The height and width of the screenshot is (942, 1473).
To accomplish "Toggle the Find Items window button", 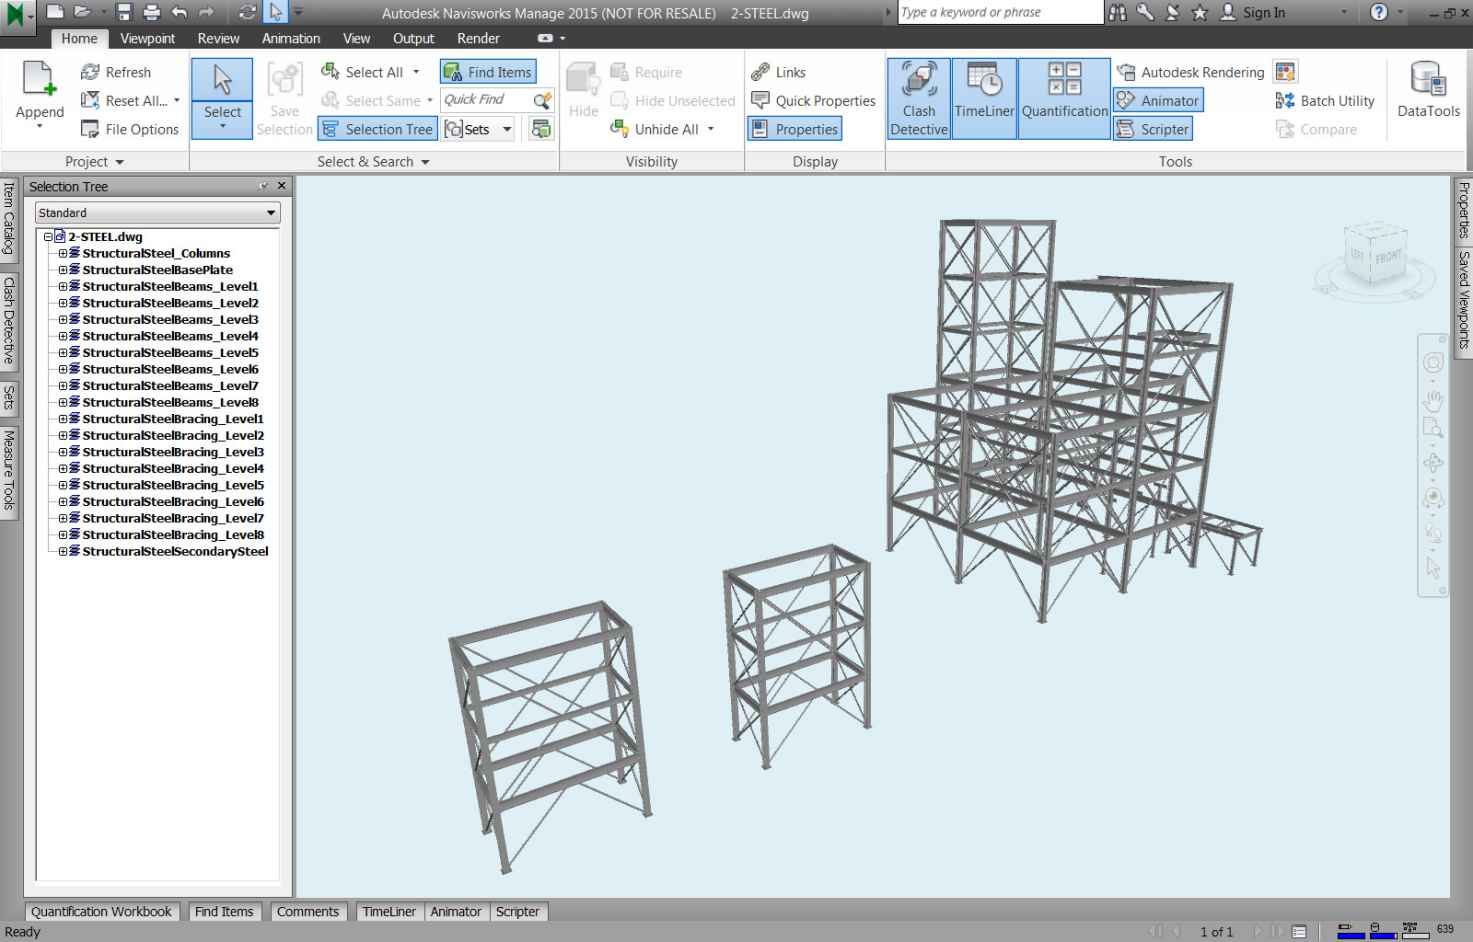I will tap(488, 72).
